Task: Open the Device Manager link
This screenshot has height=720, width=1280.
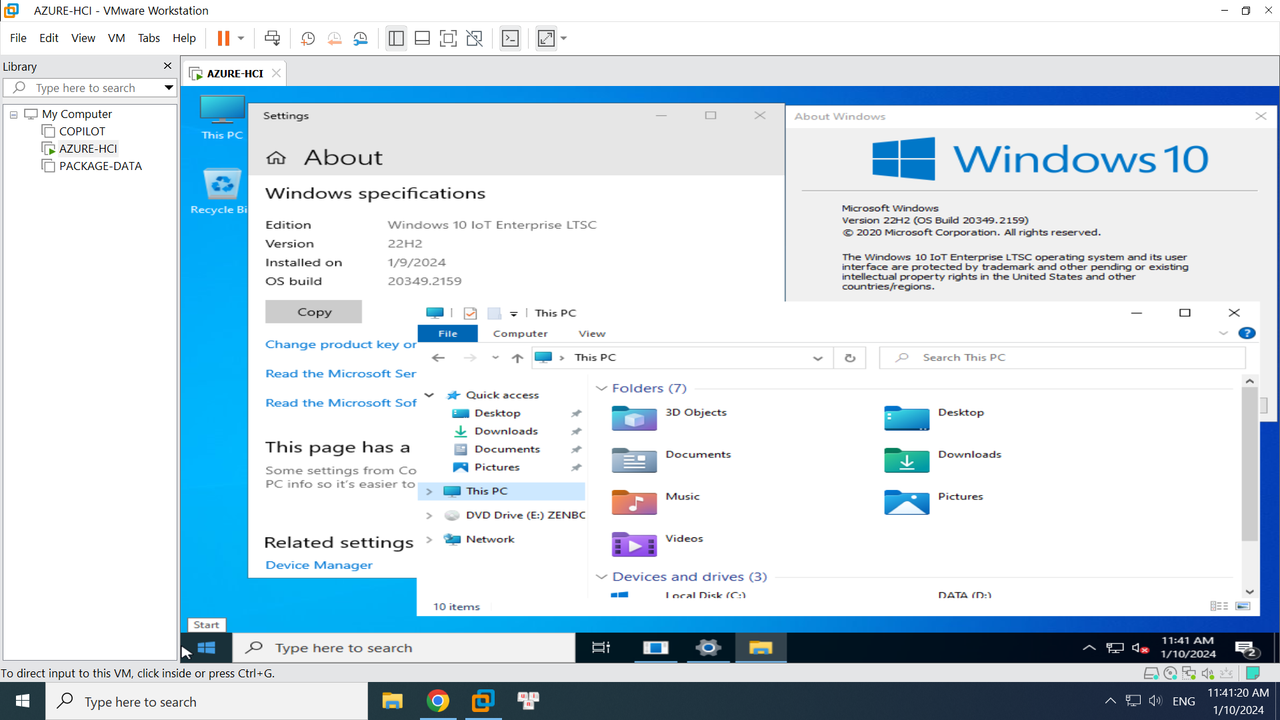Action: (x=319, y=565)
